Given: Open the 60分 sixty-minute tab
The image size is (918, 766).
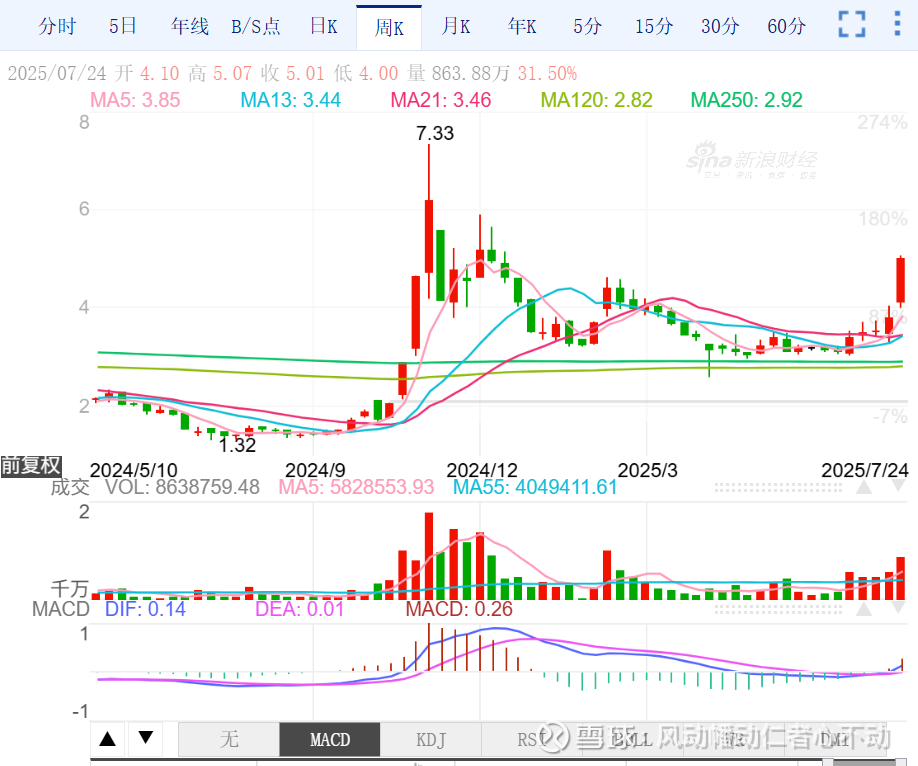Looking at the screenshot, I should pyautogui.click(x=786, y=26).
